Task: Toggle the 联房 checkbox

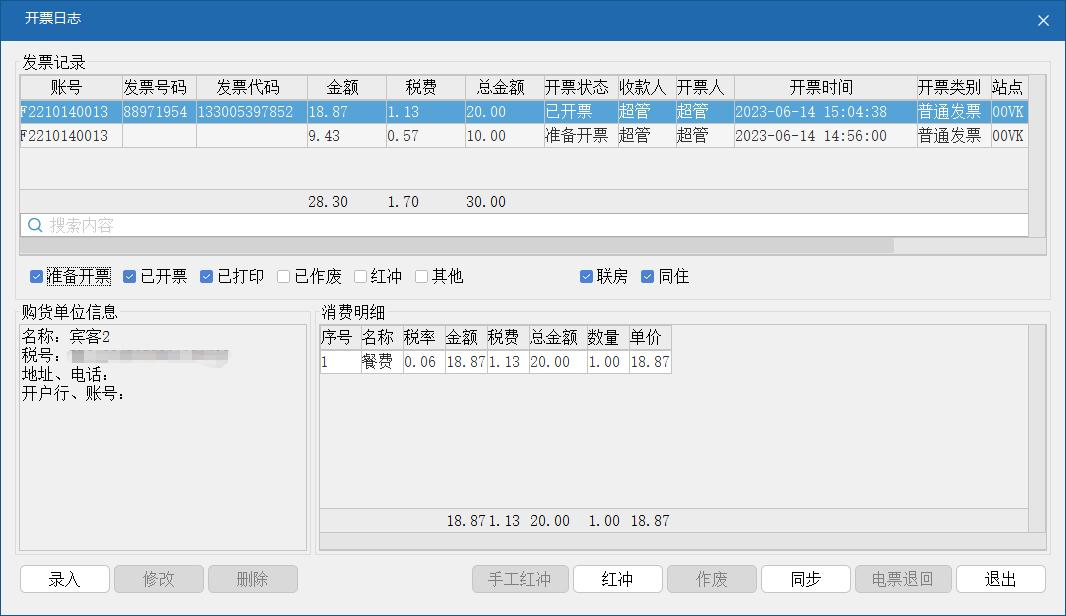Action: [x=586, y=276]
